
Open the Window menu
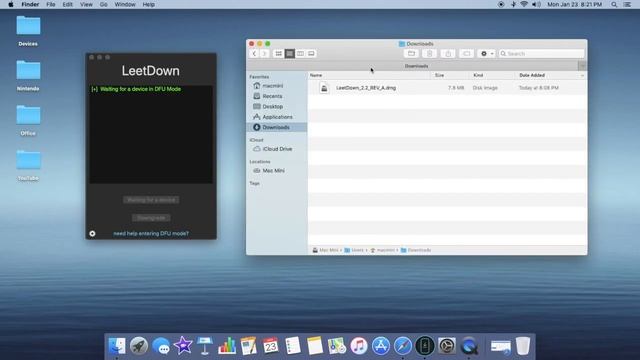tap(125, 4)
